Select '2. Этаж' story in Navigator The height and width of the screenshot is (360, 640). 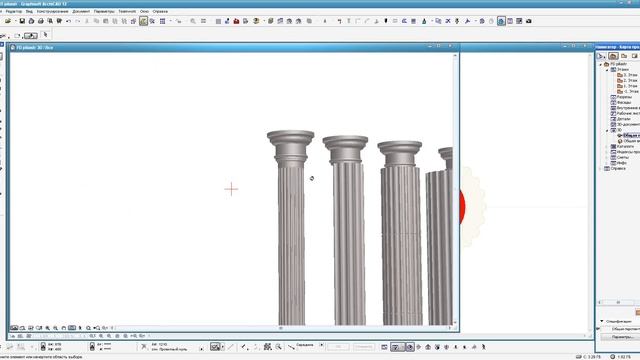[x=627, y=81]
